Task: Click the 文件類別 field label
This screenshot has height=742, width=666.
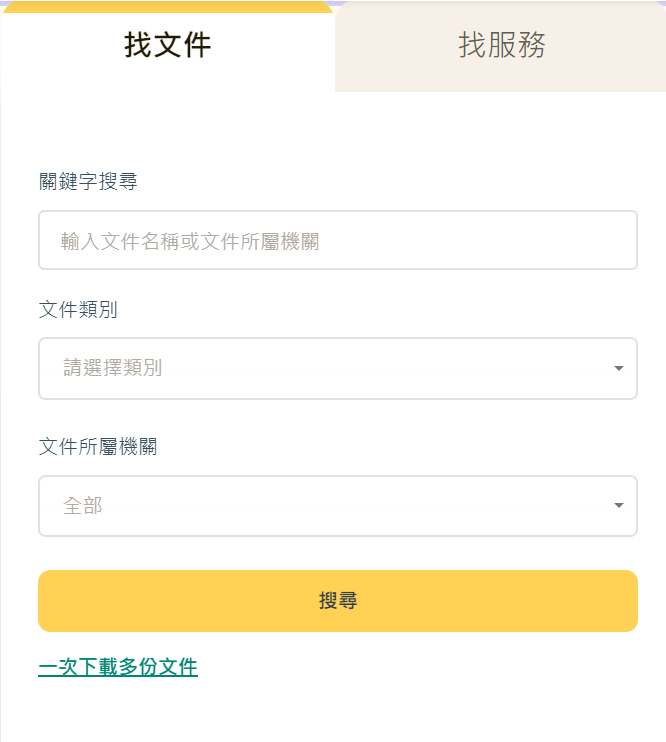Action: pyautogui.click(x=78, y=309)
